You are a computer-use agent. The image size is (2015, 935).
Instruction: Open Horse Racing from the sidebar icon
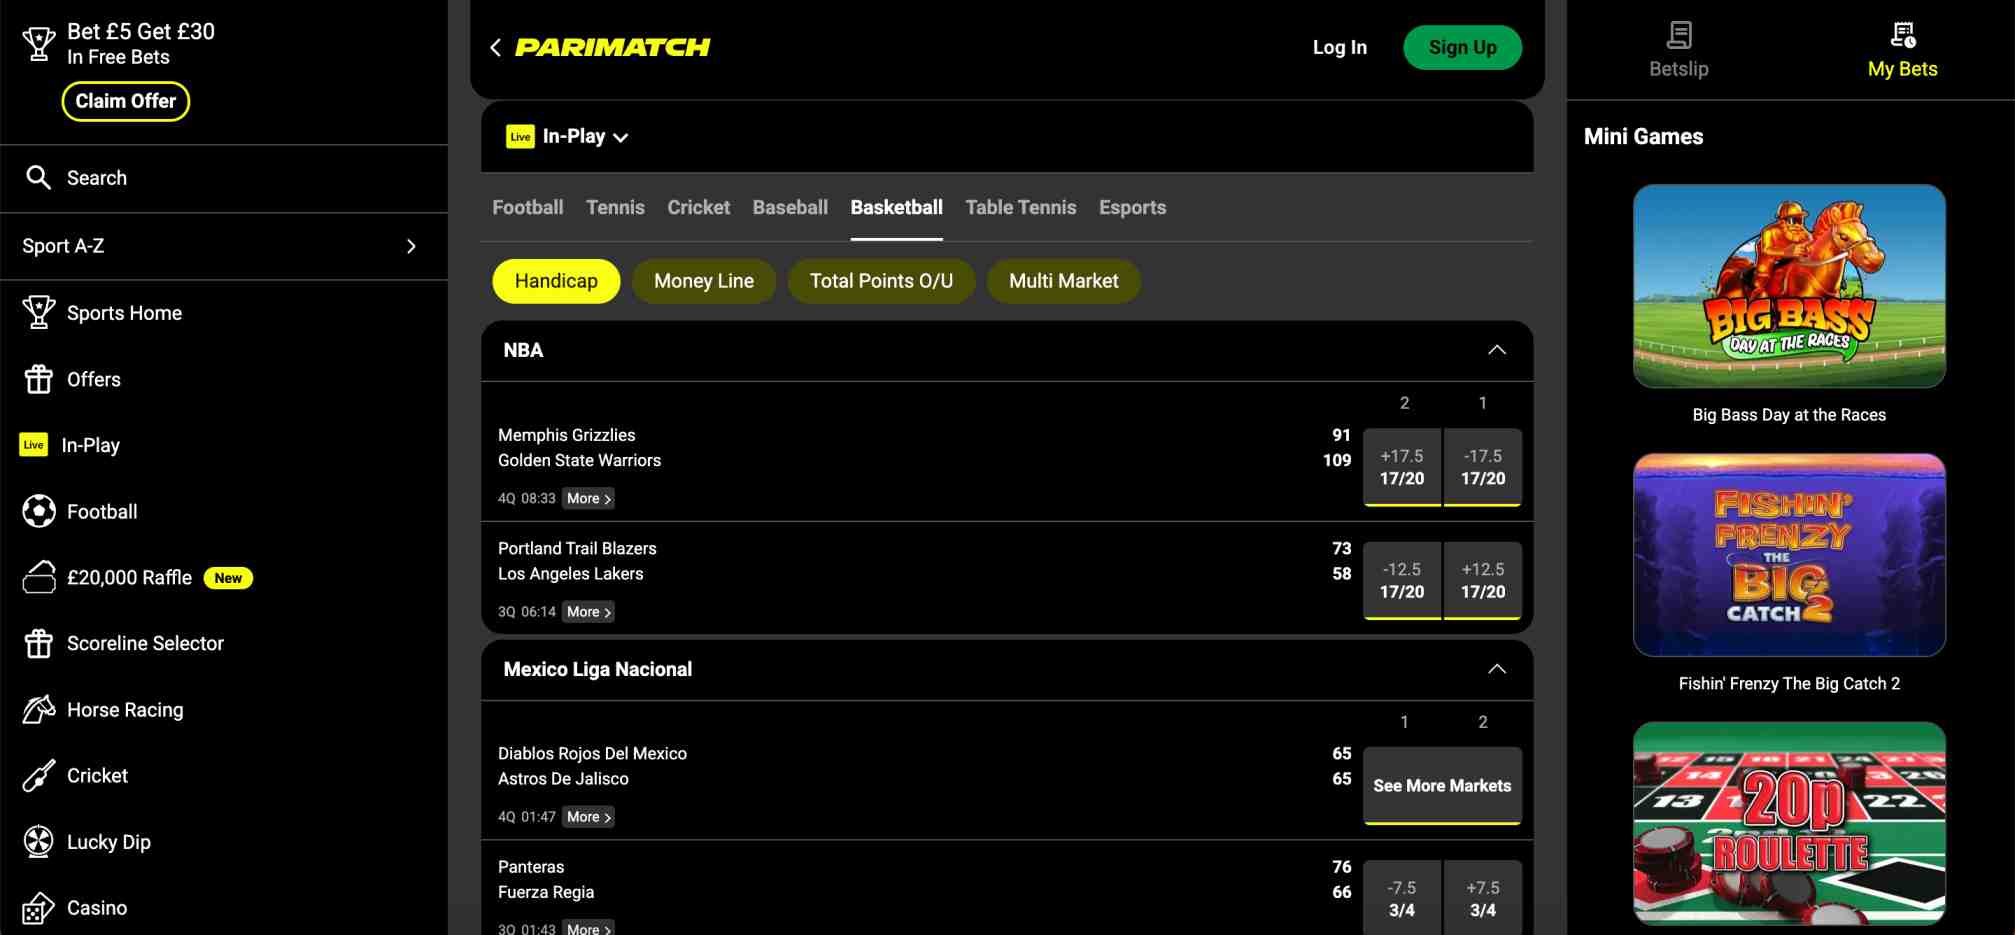point(38,709)
